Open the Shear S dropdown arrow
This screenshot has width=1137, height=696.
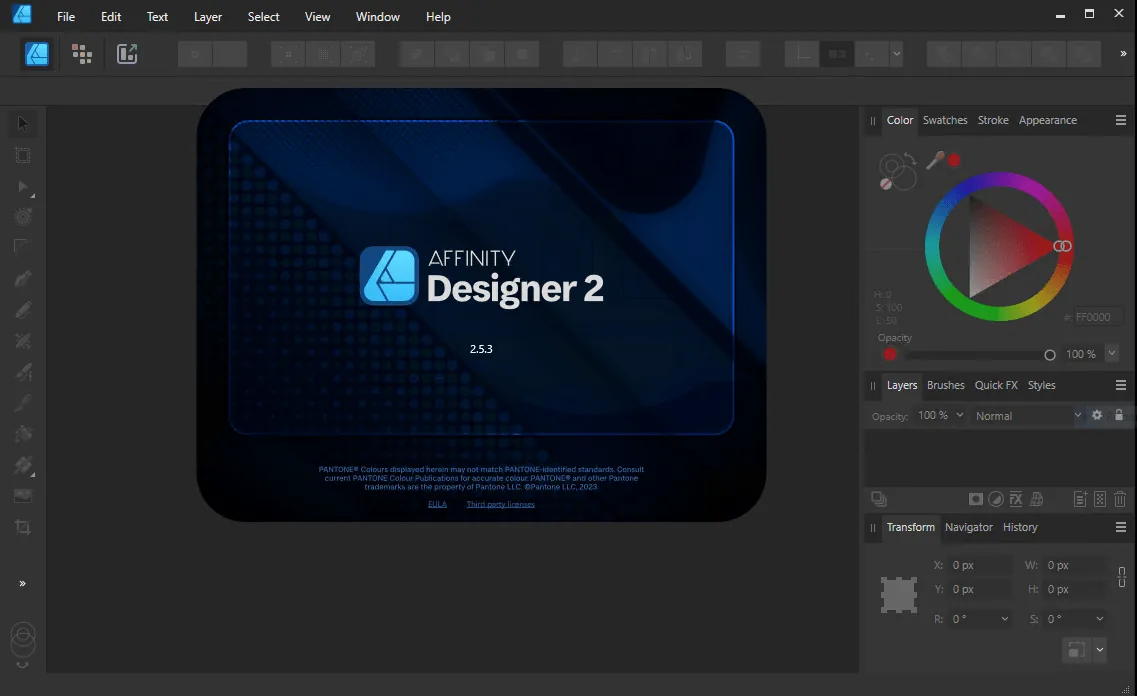pos(1099,618)
